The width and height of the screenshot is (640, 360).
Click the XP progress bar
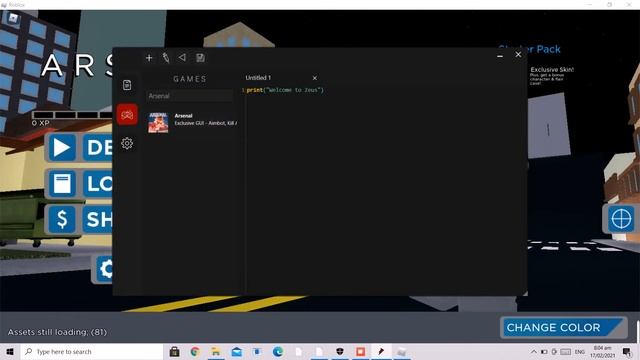(x=72, y=115)
